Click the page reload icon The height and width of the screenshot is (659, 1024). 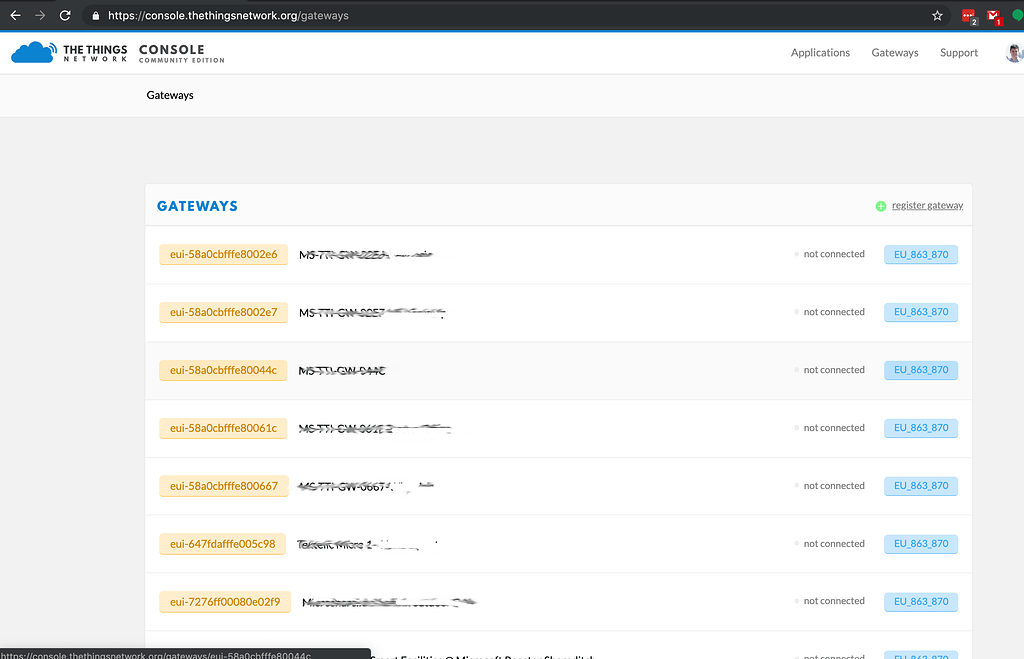tap(66, 15)
